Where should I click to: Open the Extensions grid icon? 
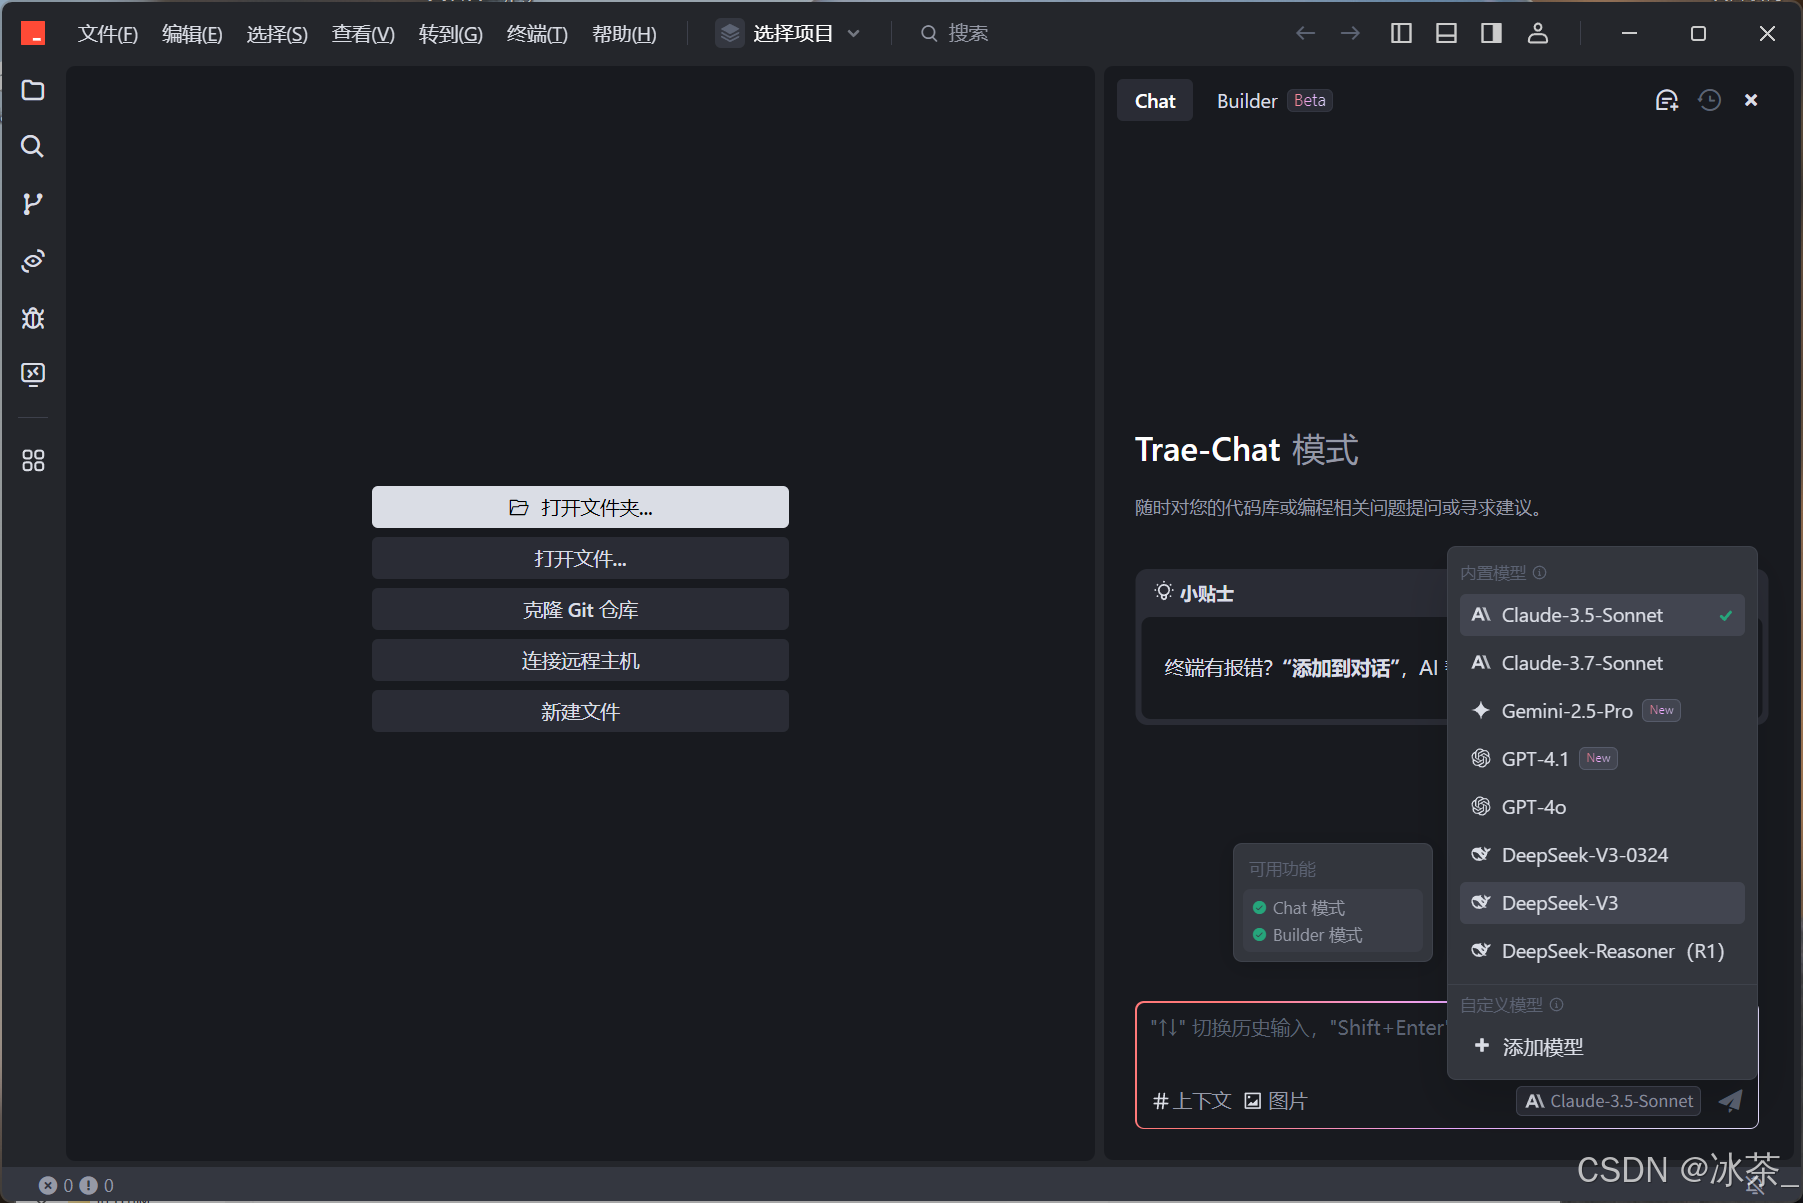pyautogui.click(x=33, y=460)
